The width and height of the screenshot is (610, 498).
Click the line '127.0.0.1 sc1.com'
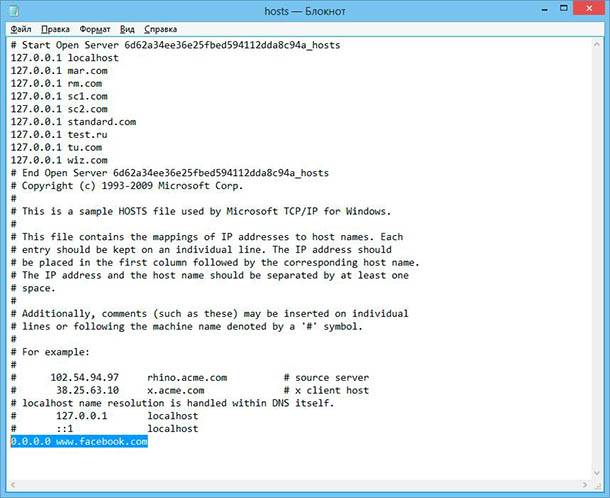pyautogui.click(x=59, y=96)
